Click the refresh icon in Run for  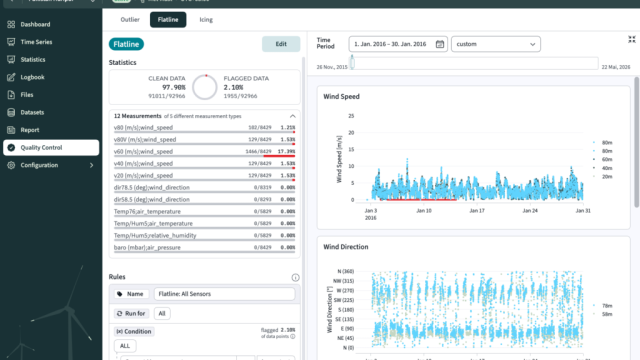click(120, 313)
